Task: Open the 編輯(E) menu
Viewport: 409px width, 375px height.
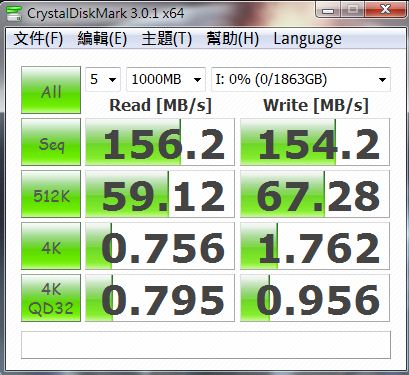Action: (102, 39)
